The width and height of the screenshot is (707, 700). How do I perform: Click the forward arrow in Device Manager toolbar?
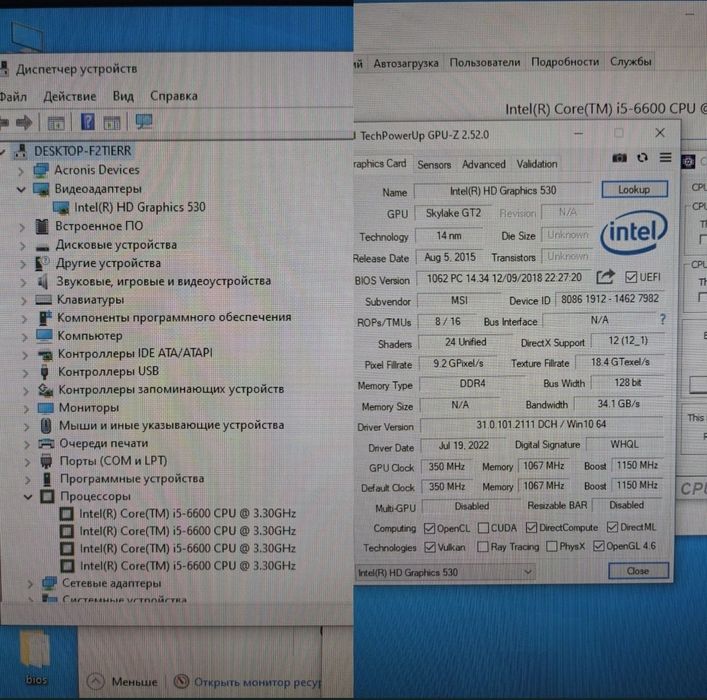coord(24,122)
